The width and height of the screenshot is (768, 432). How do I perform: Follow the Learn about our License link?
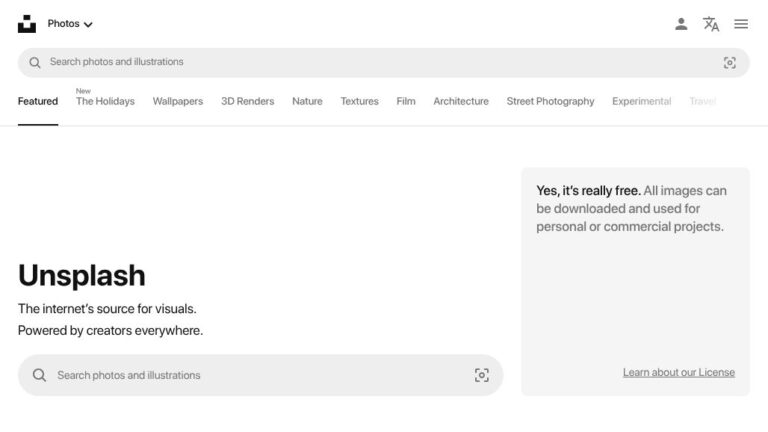click(x=679, y=372)
